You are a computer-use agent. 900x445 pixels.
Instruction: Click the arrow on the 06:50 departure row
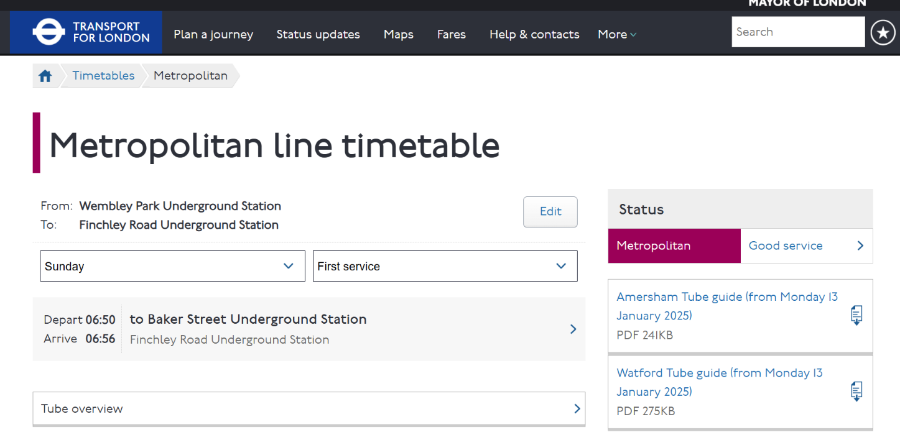[573, 329]
